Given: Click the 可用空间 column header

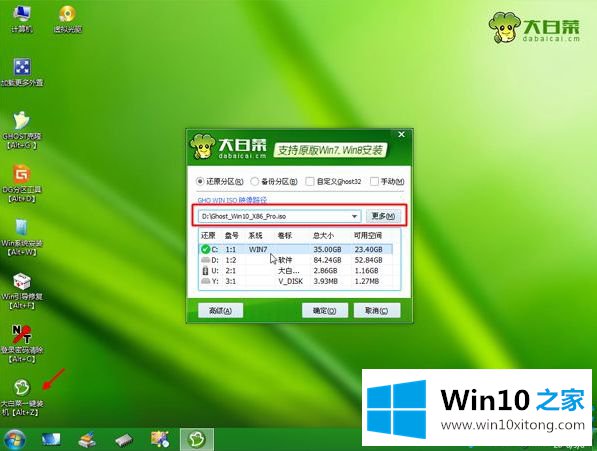Looking at the screenshot, I should pyautogui.click(x=367, y=236).
